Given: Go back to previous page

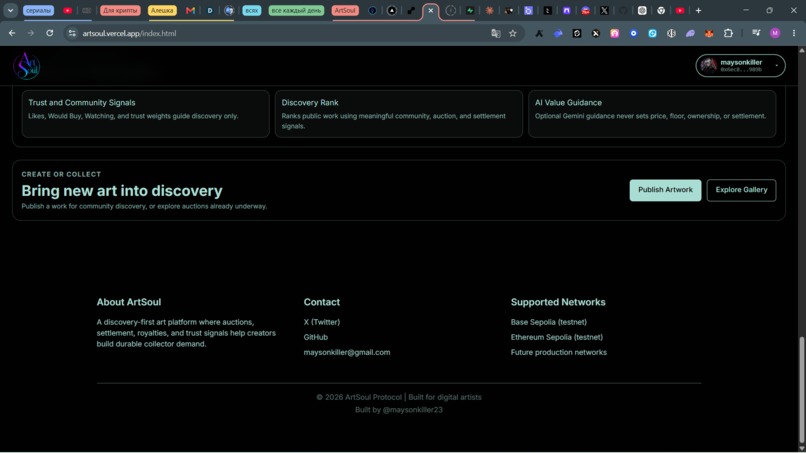Looking at the screenshot, I should (x=12, y=33).
